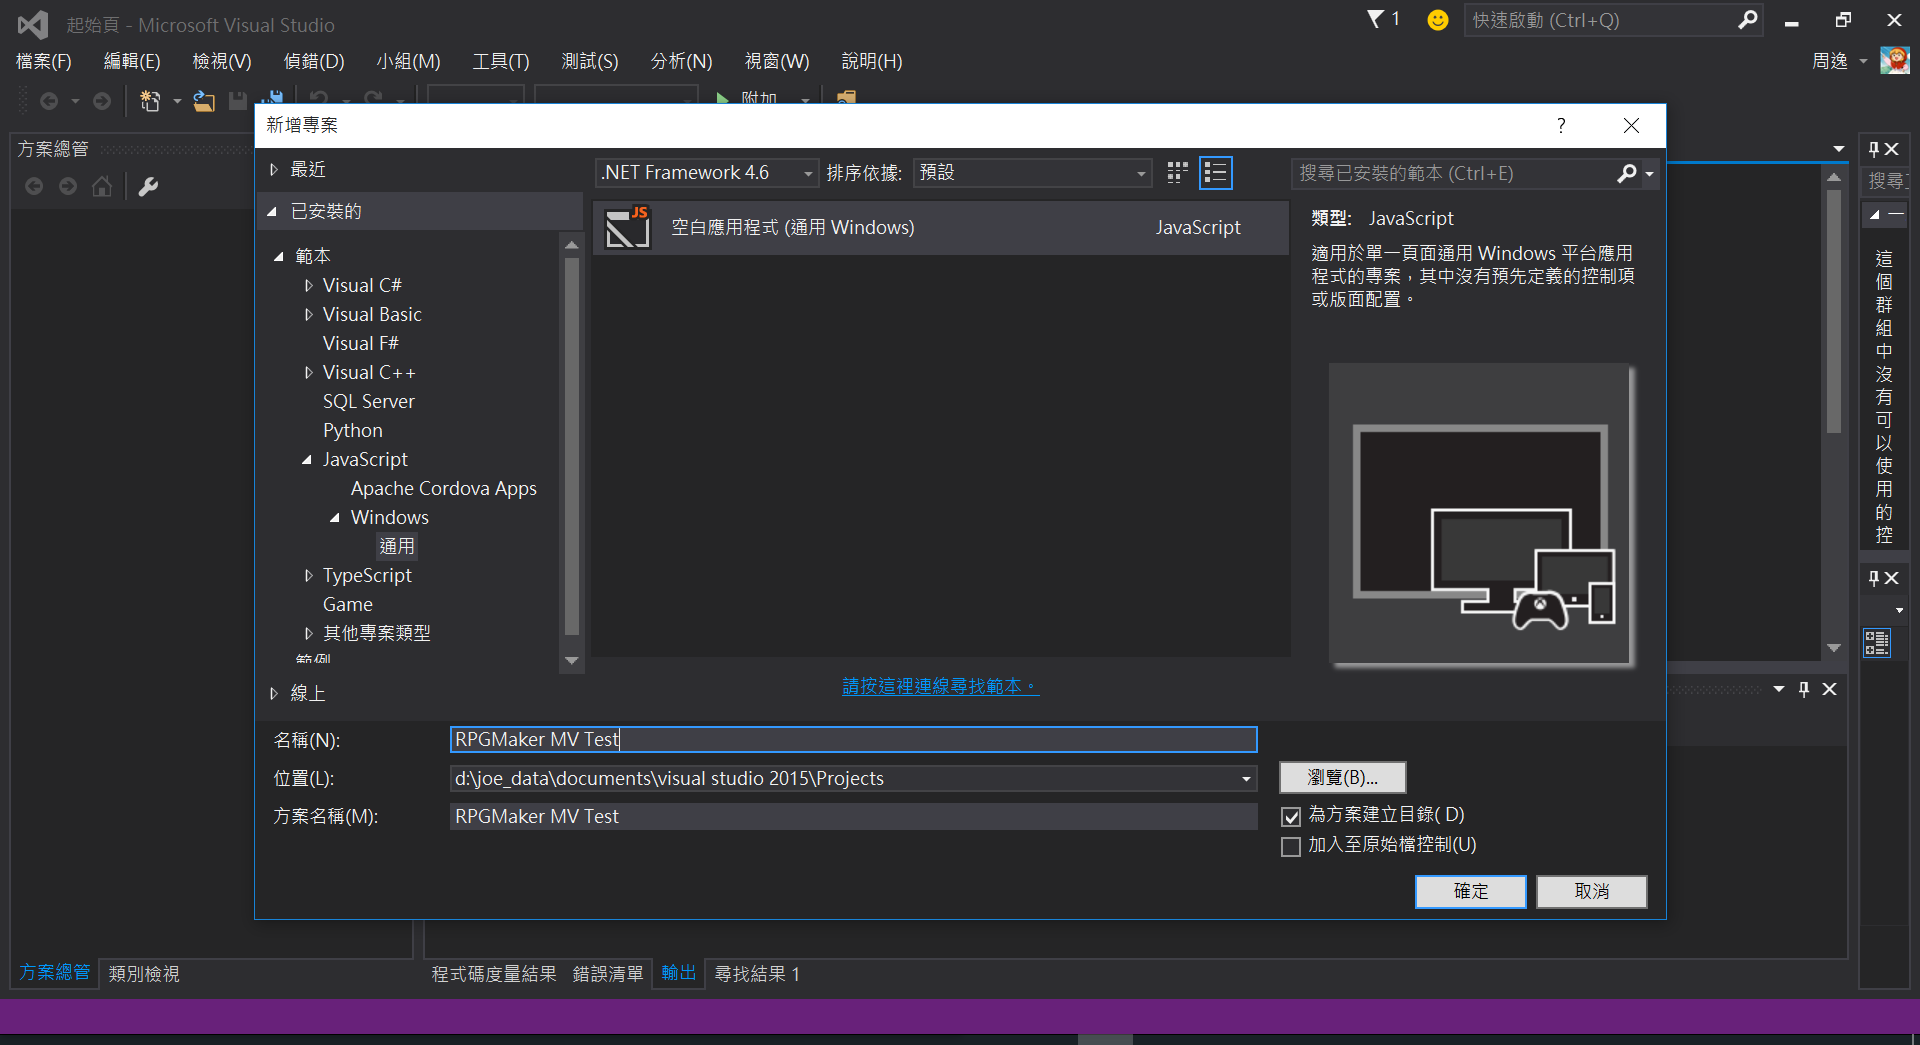
Task: Click the 瀏覽(B)... button
Action: pyautogui.click(x=1343, y=777)
